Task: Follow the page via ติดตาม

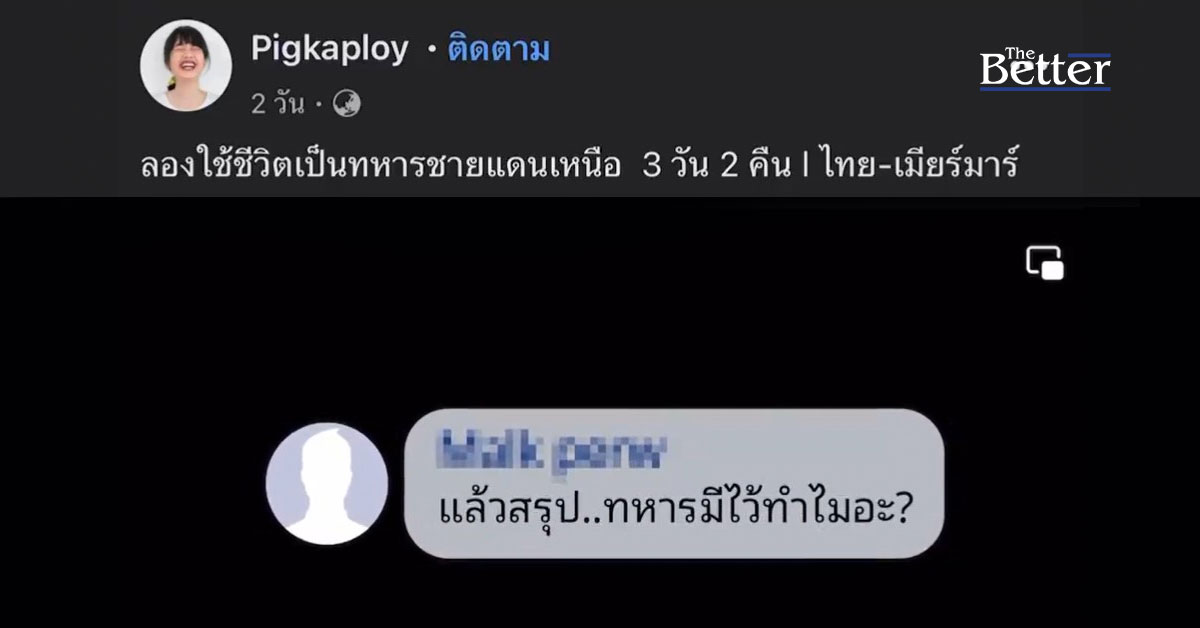Action: (498, 49)
